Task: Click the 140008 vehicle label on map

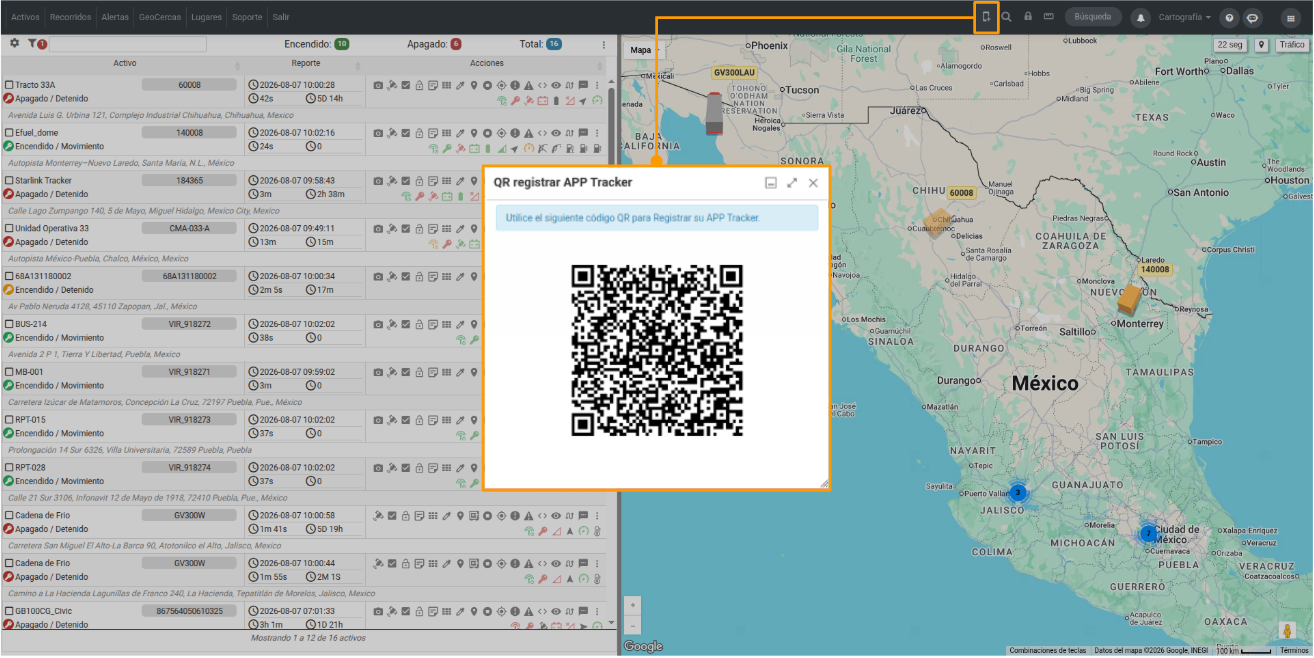Action: point(1155,269)
